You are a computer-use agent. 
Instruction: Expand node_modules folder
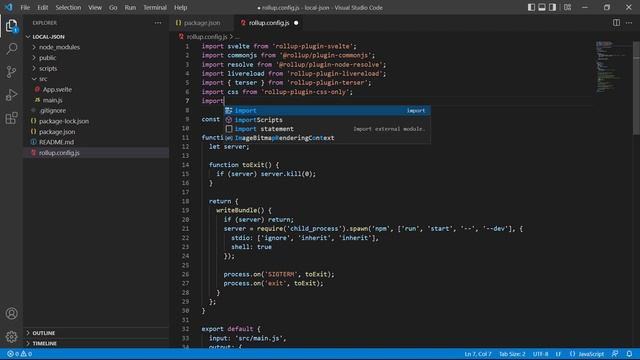click(x=96, y=47)
